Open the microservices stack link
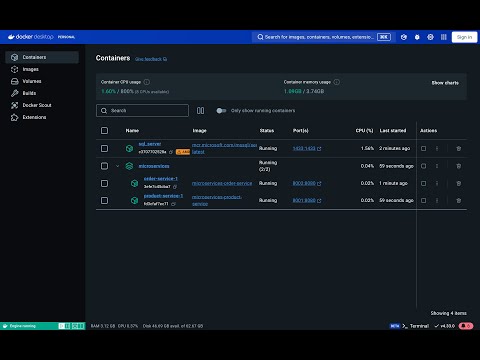480x360 pixels. (x=154, y=166)
